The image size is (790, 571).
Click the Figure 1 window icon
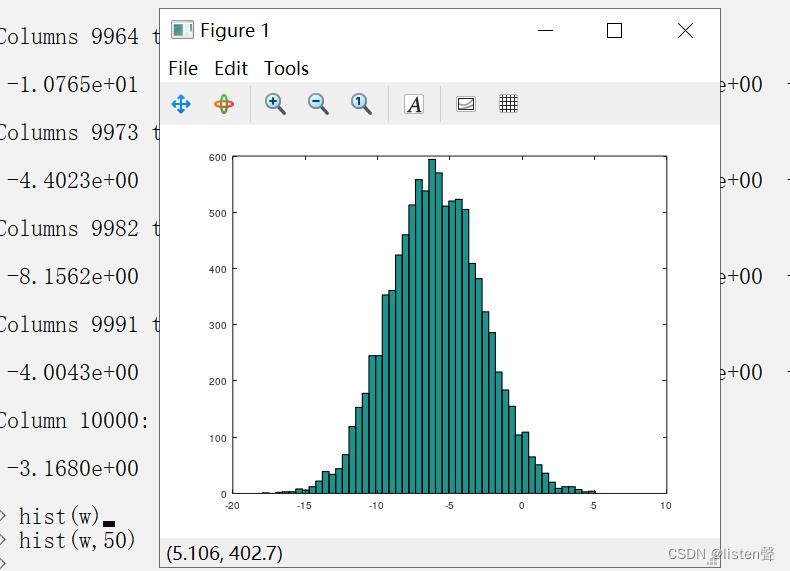click(182, 30)
